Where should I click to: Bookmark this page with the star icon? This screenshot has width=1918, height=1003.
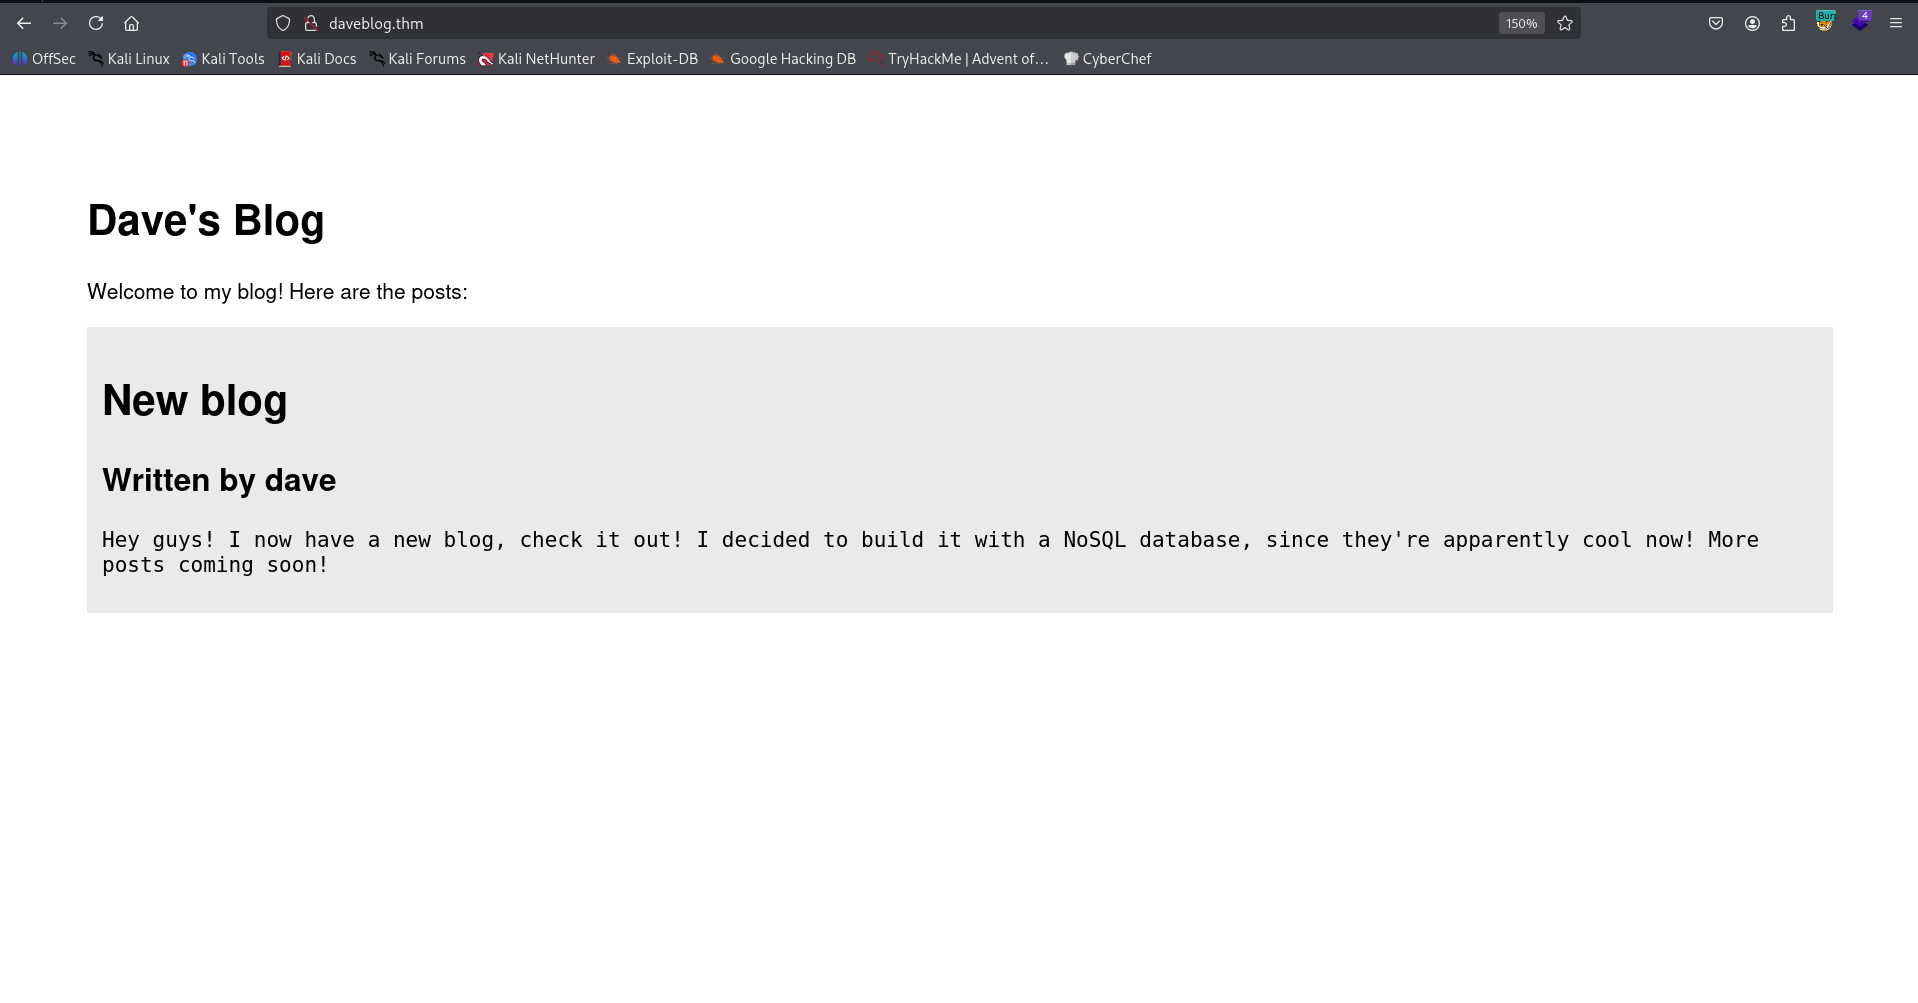tap(1565, 23)
